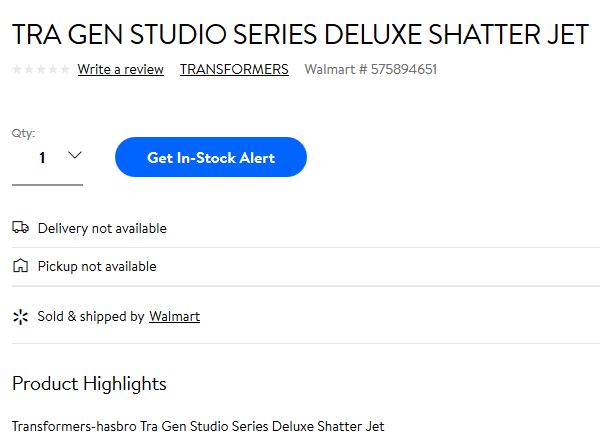Rate five stars using last star
The width and height of the screenshot is (600, 445).
65,69
